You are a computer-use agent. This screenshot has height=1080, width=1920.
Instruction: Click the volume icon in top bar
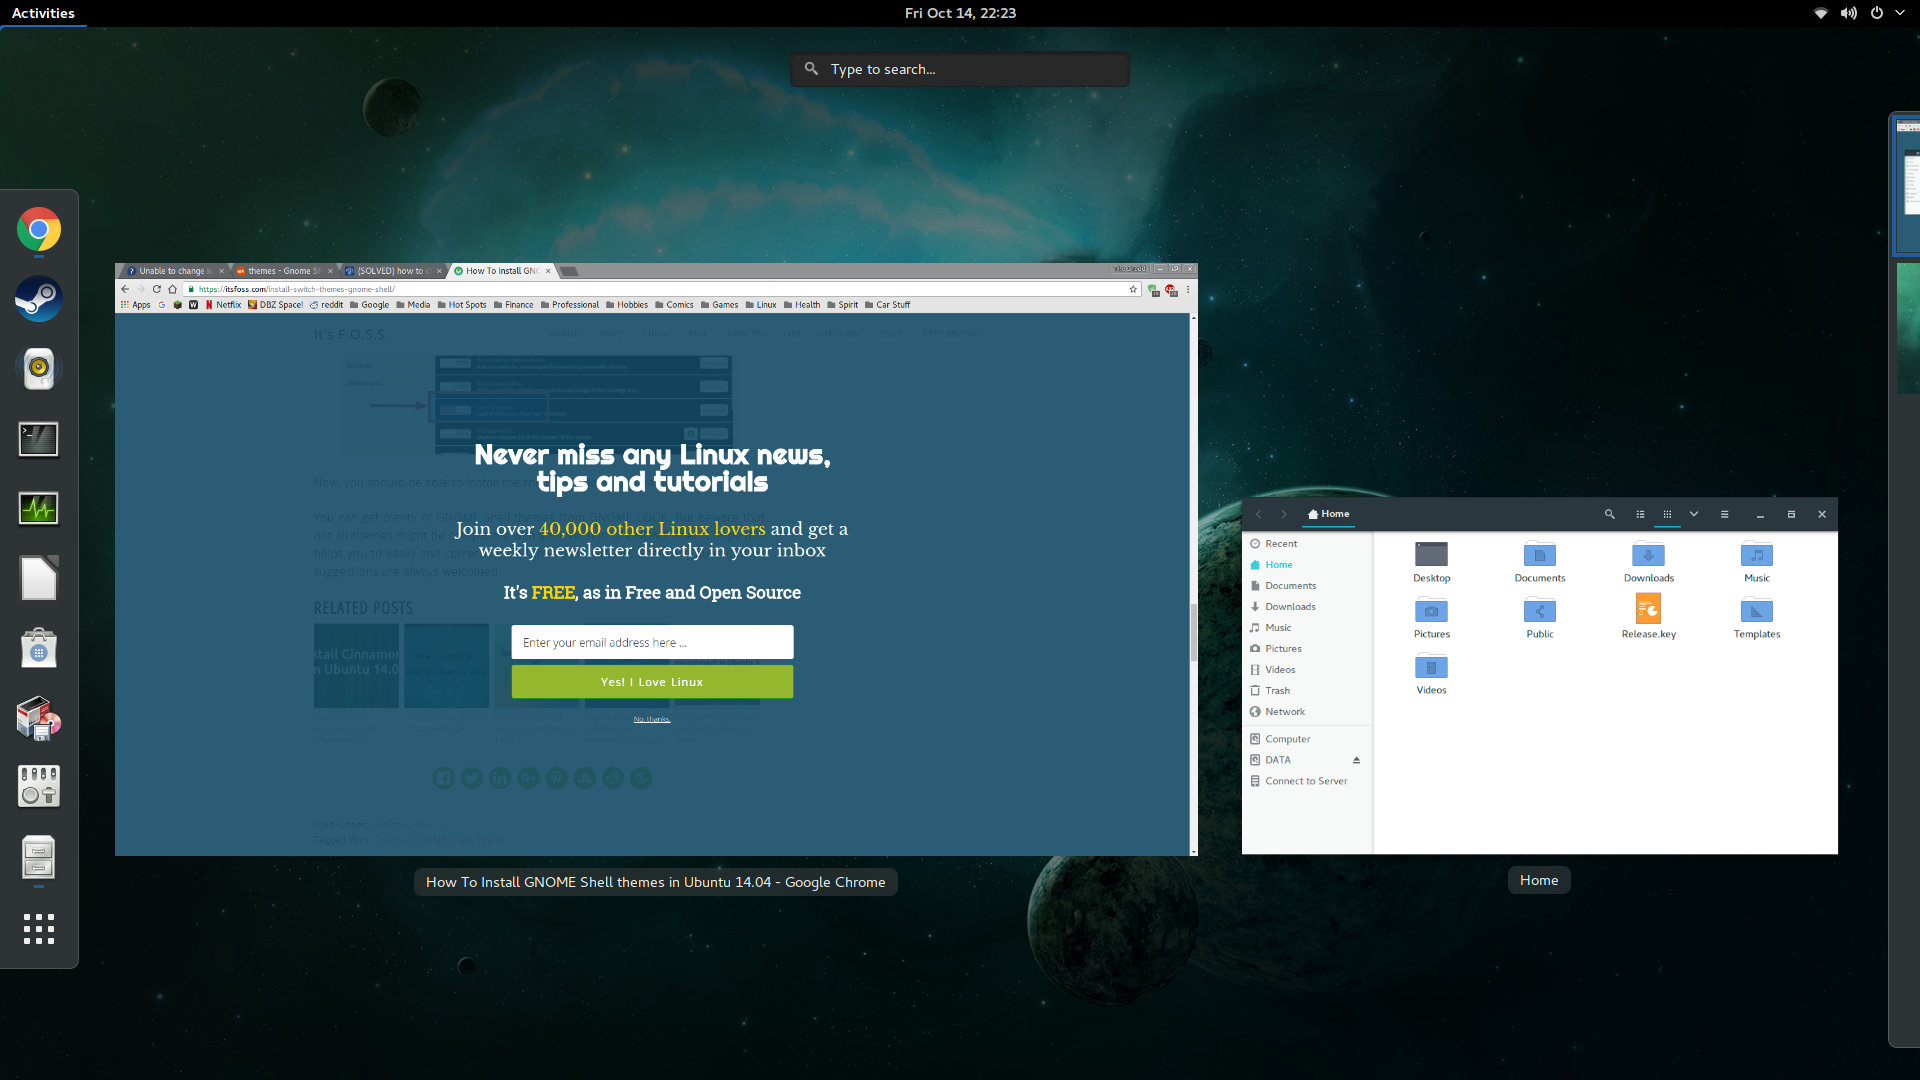(1849, 13)
